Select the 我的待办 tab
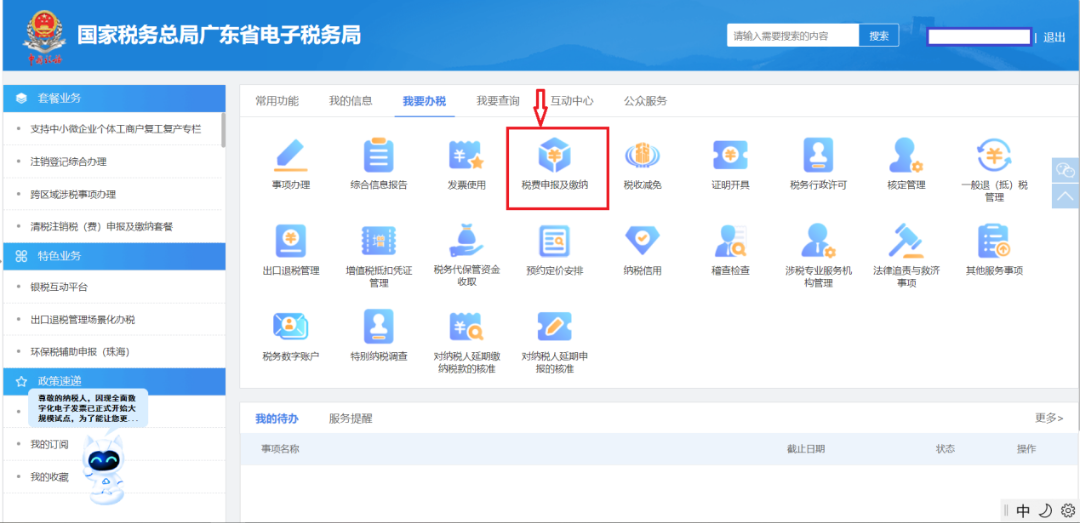The image size is (1080, 523). pos(277,418)
